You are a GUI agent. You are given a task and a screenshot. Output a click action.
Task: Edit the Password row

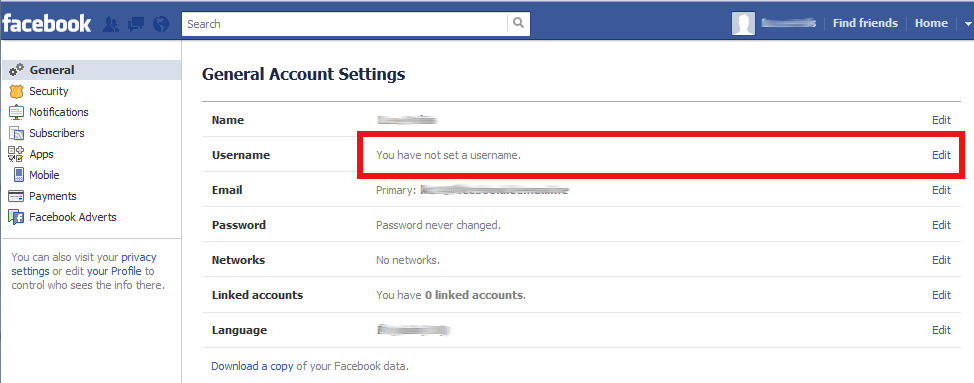click(x=941, y=225)
